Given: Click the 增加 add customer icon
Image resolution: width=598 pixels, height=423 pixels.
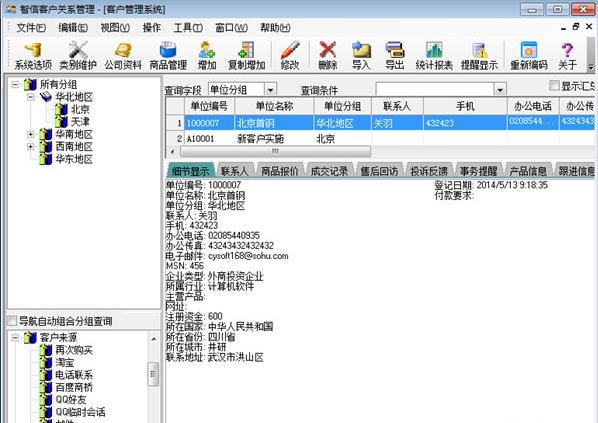Looking at the screenshot, I should pyautogui.click(x=207, y=56).
